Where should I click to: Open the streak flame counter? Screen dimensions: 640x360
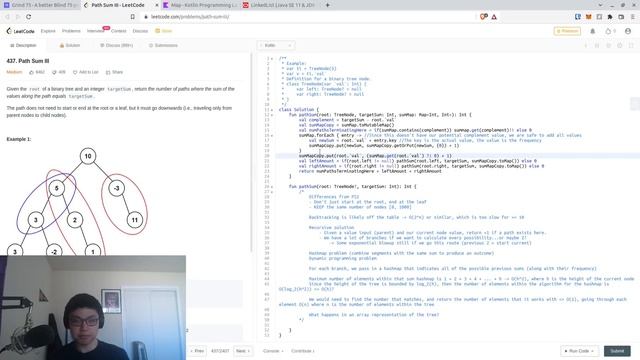[x=610, y=31]
